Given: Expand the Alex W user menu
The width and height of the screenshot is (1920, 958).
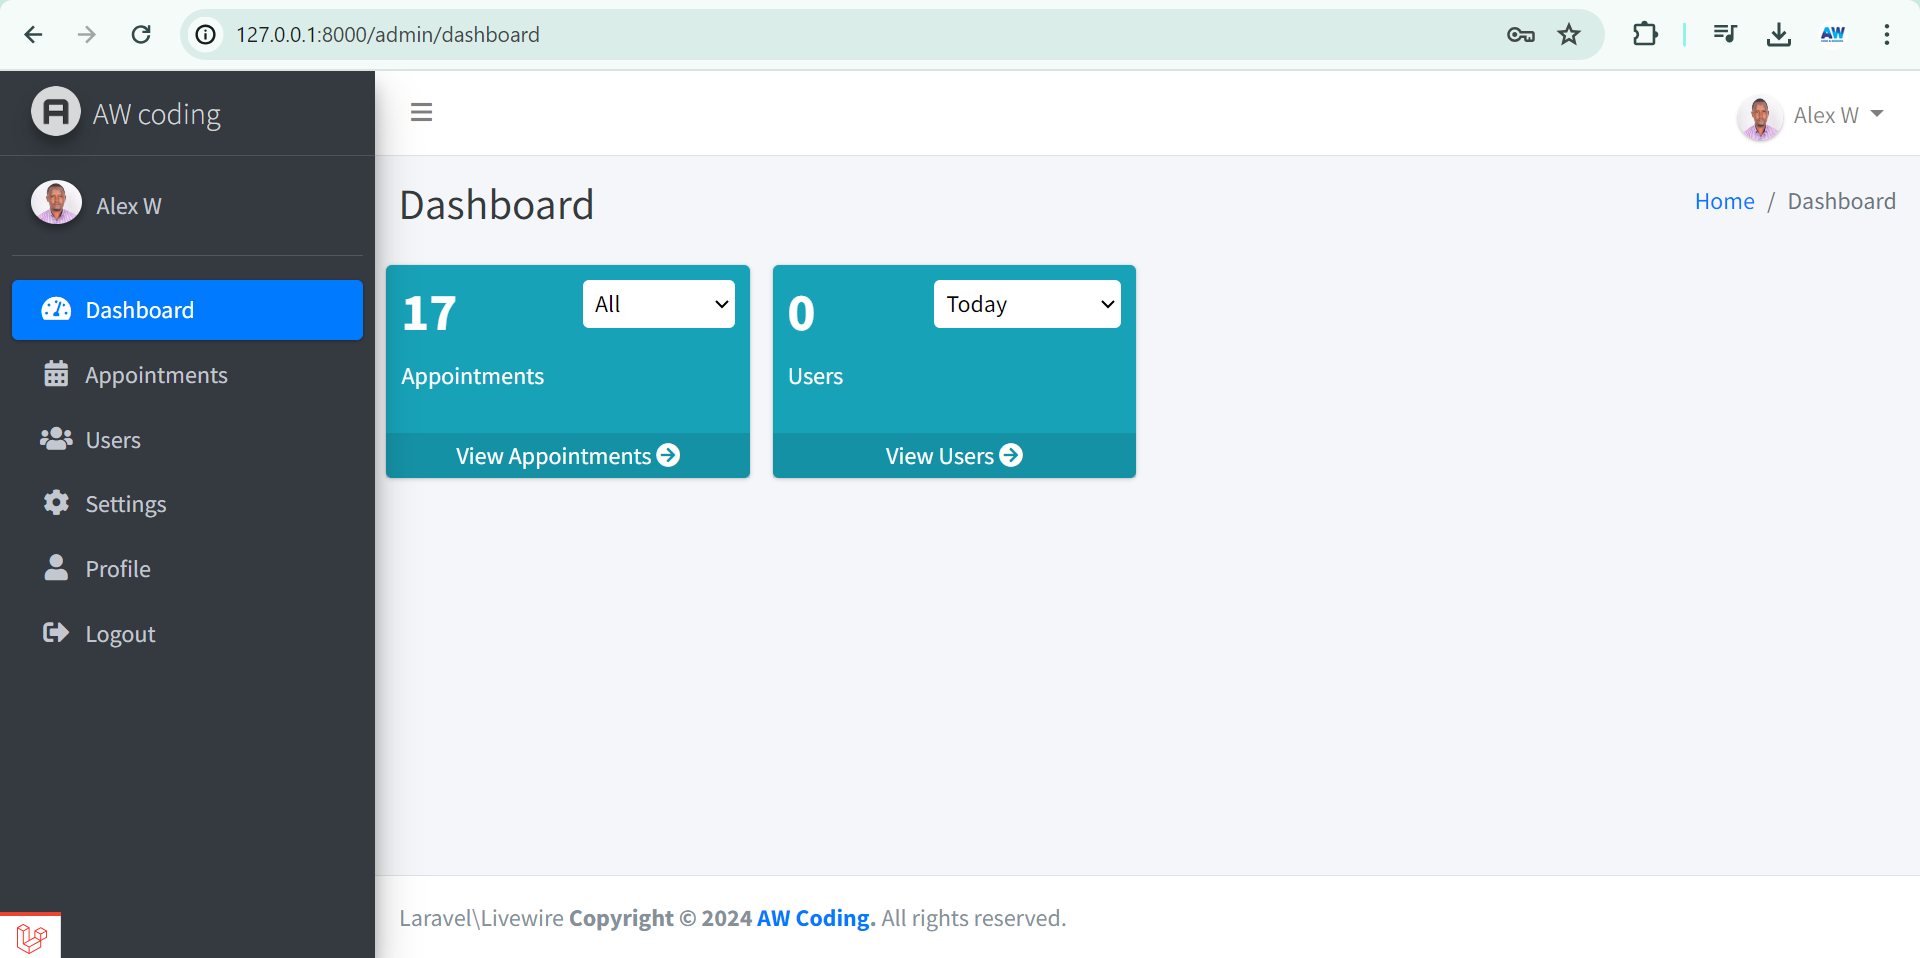Looking at the screenshot, I should [1811, 116].
